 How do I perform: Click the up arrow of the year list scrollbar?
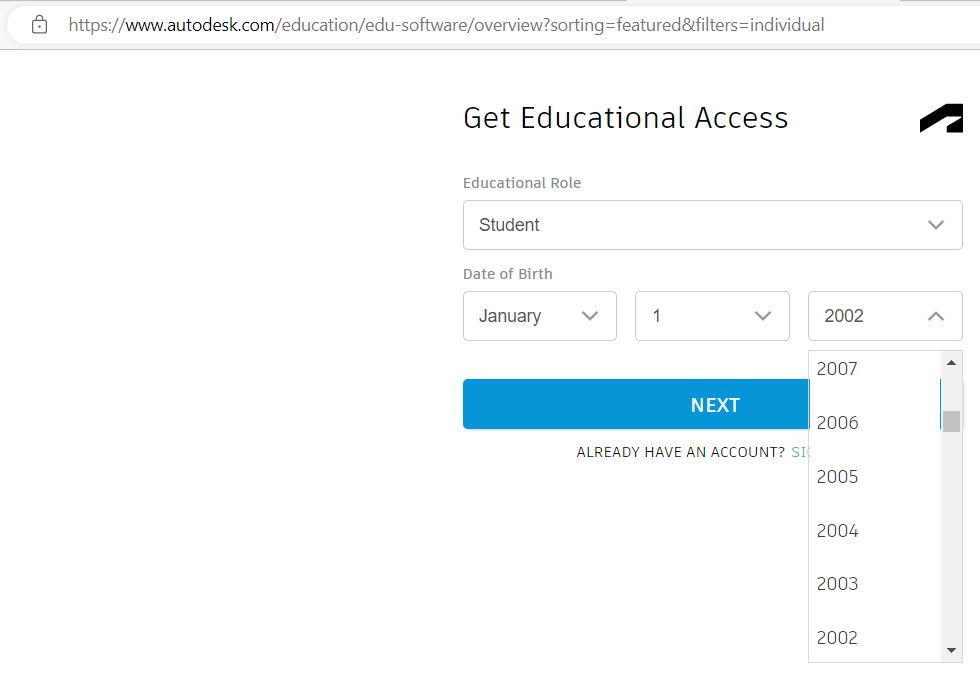951,363
